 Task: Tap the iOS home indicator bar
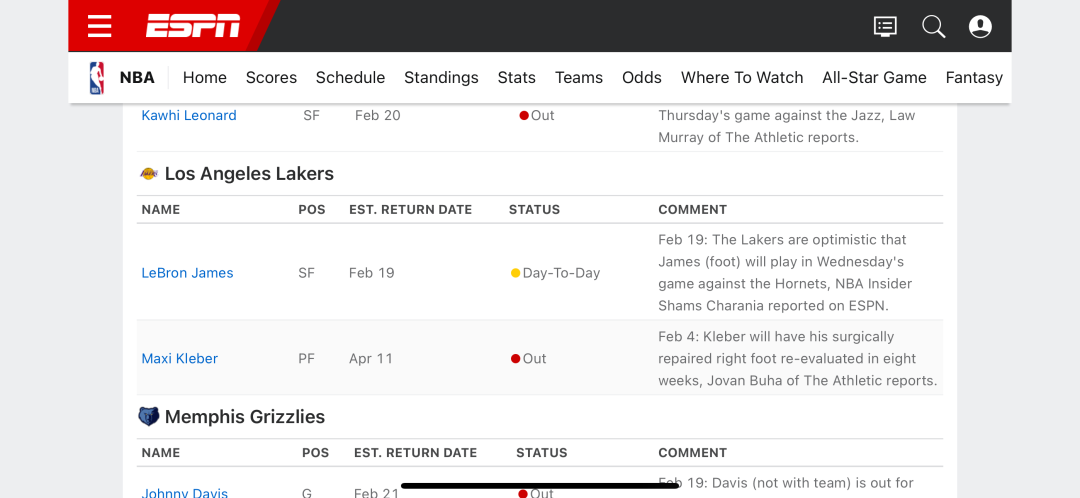tap(540, 486)
